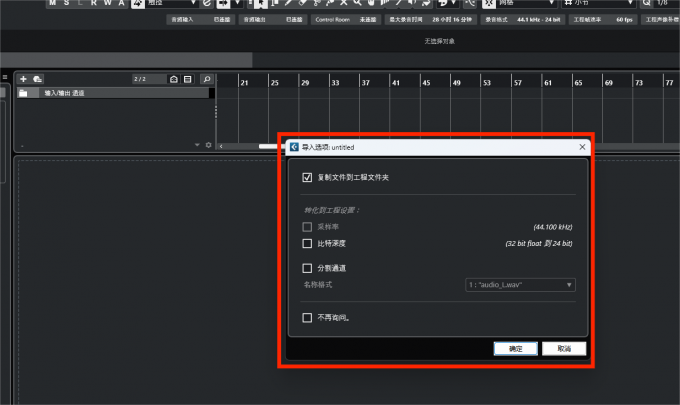Select the Object Selection arrow tool

[x=260, y=3]
